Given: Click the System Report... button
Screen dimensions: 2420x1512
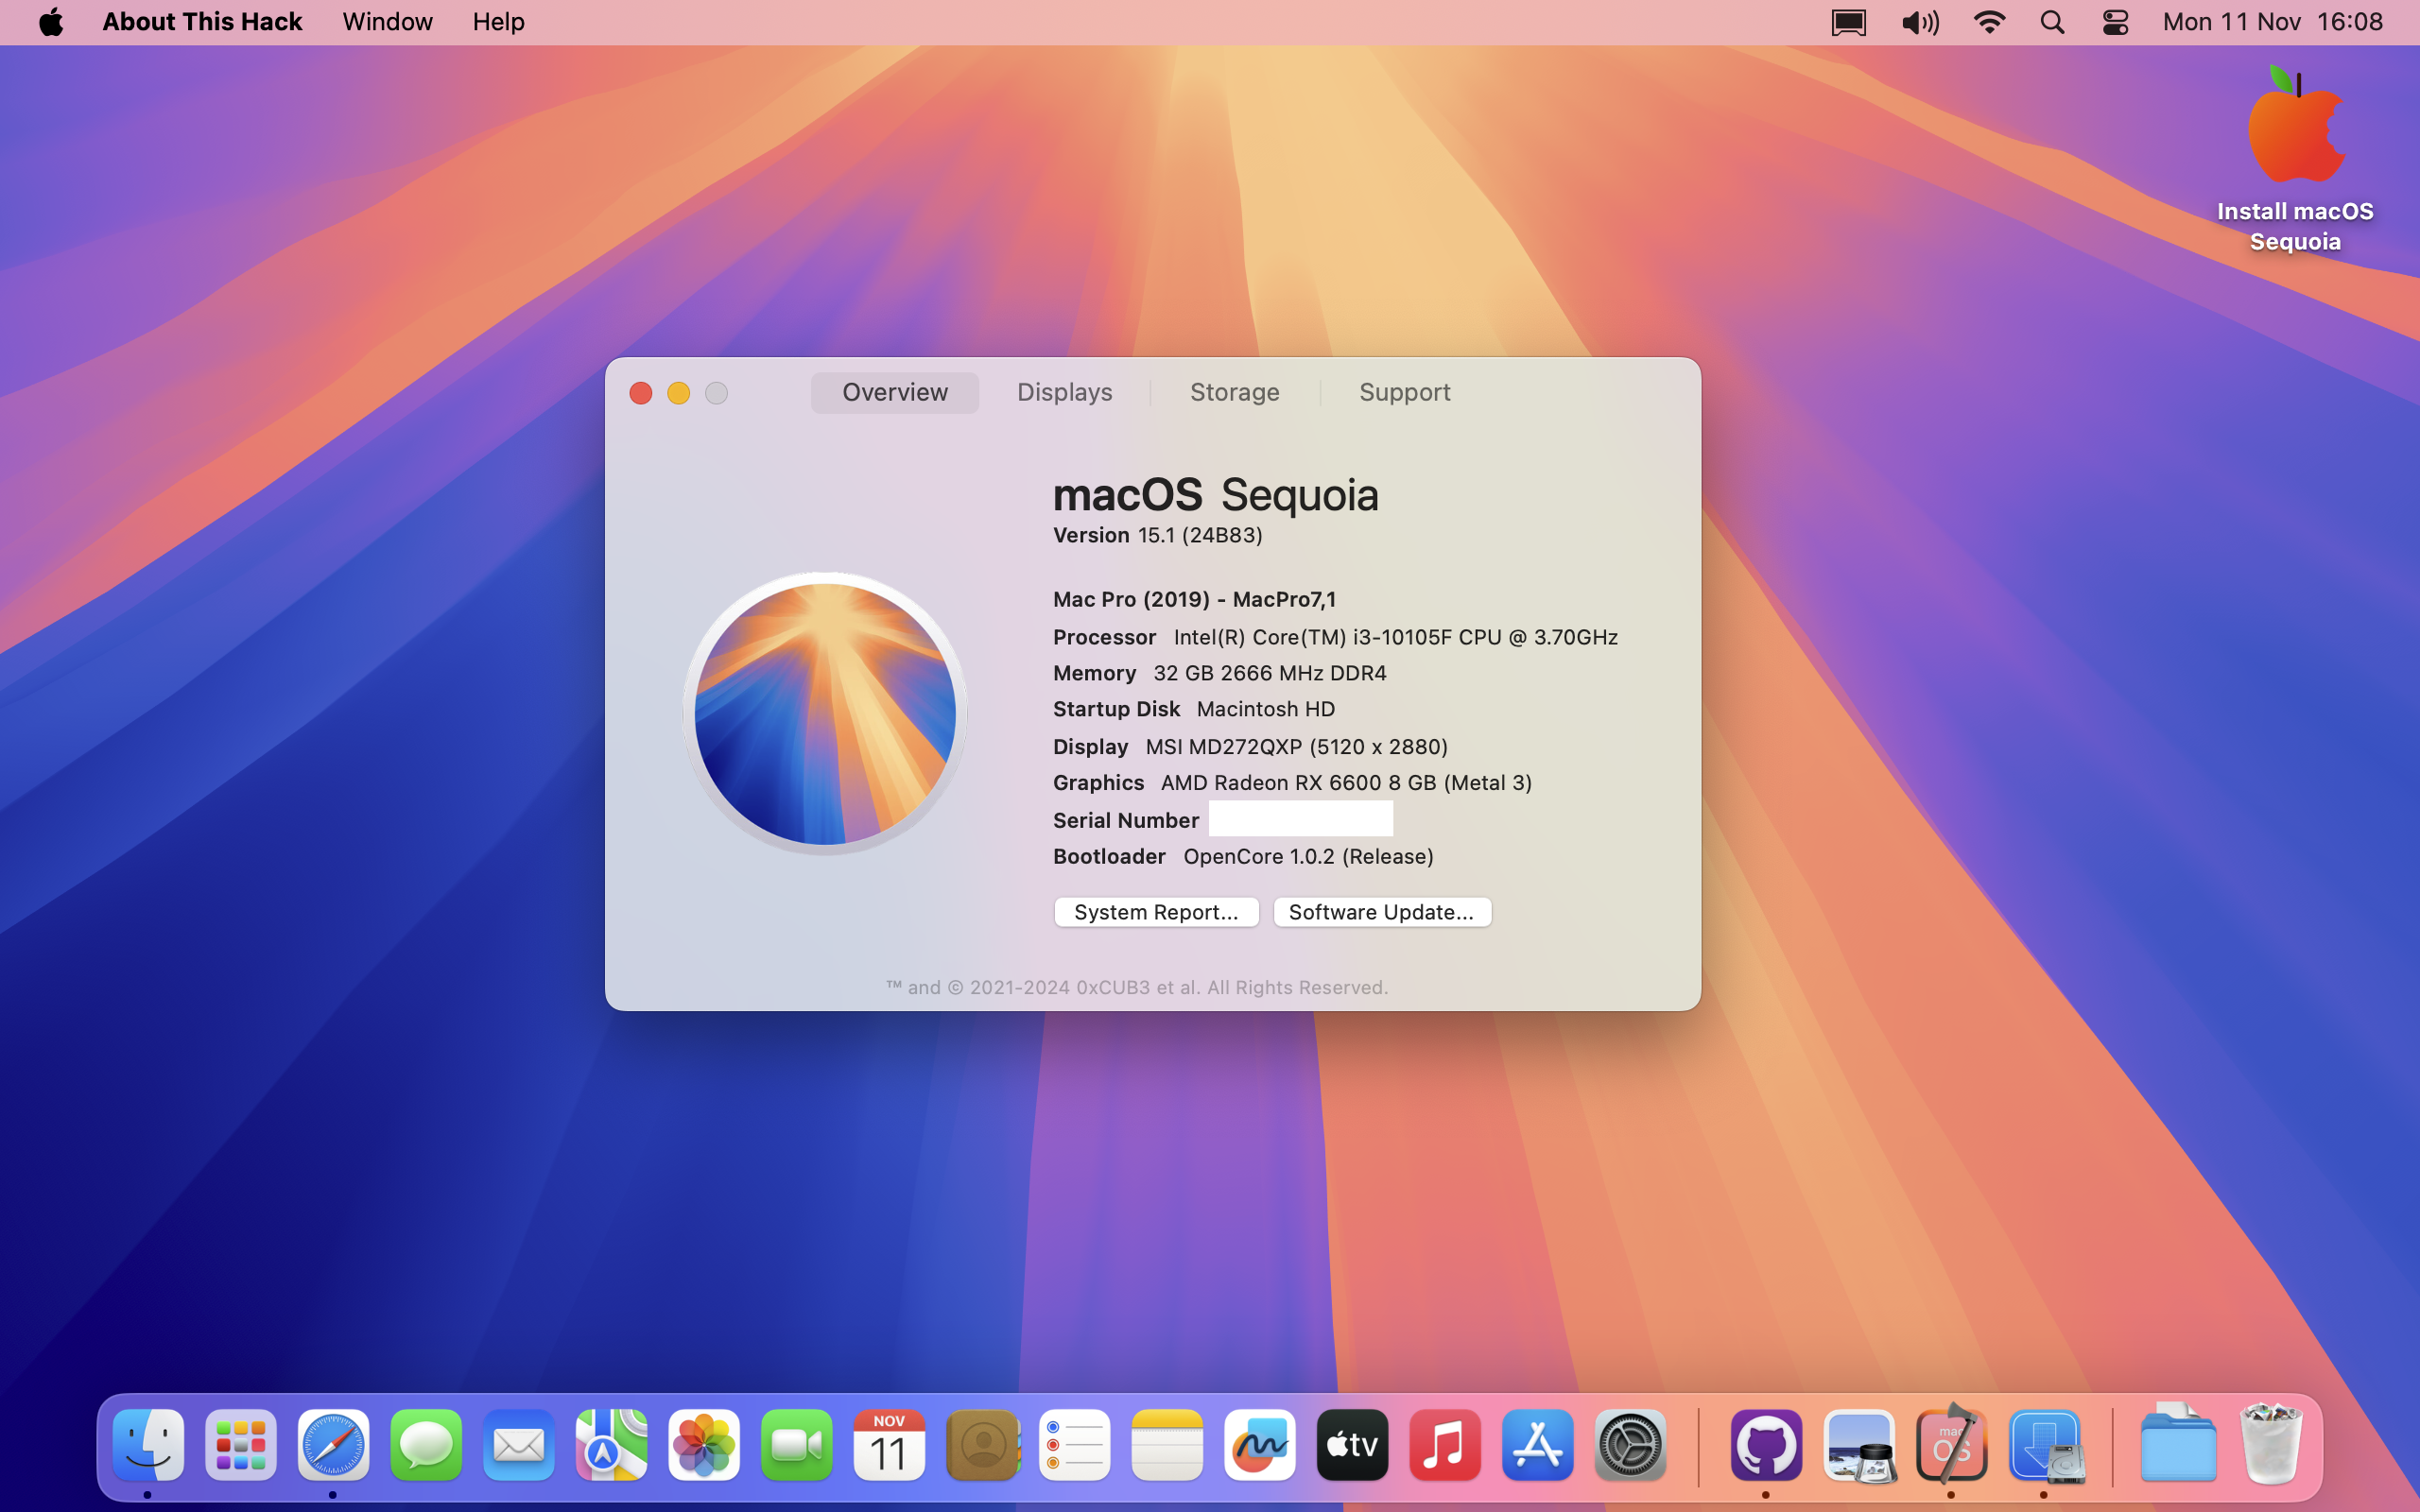Looking at the screenshot, I should point(1156,912).
